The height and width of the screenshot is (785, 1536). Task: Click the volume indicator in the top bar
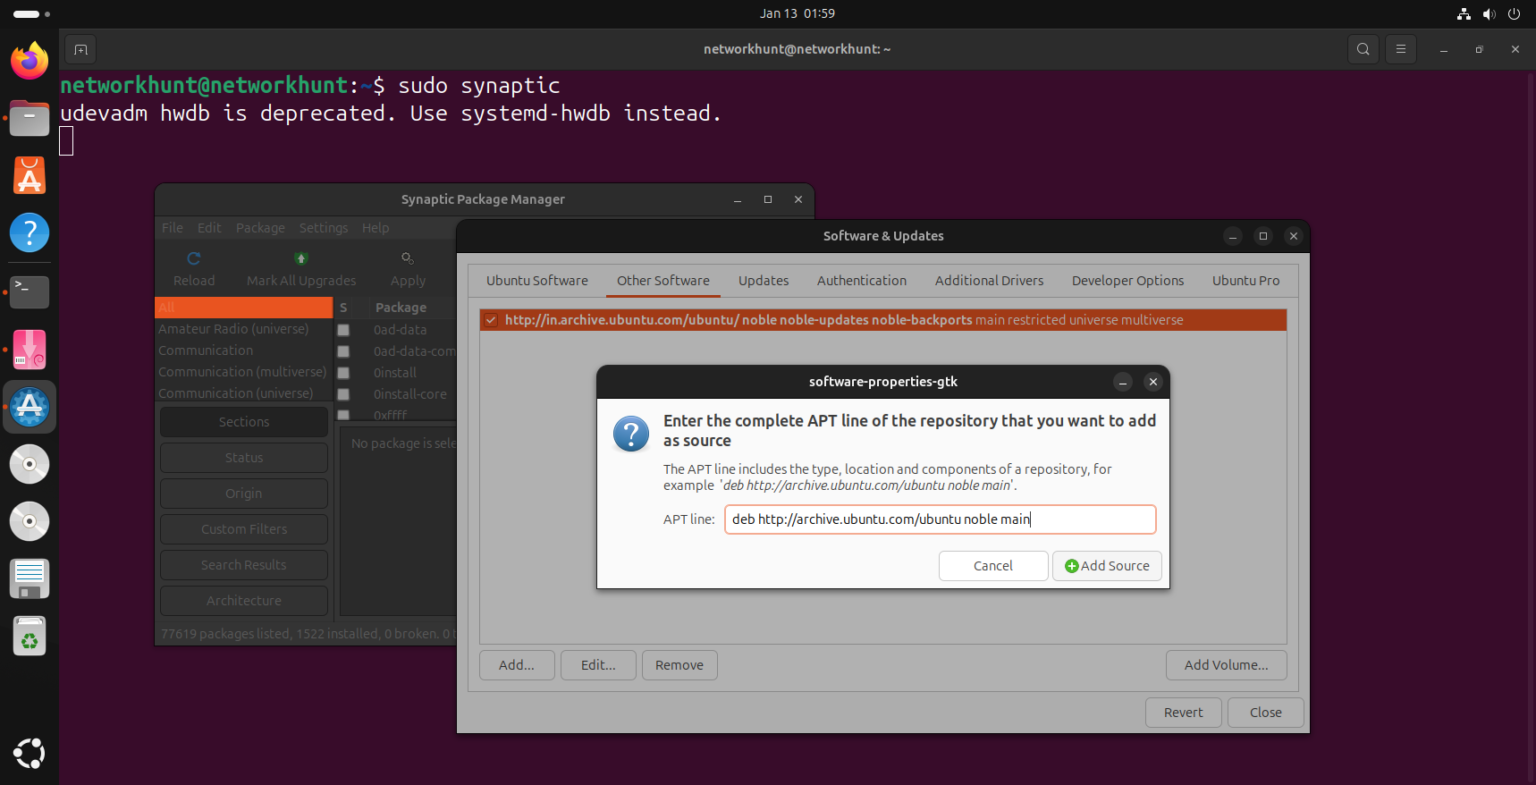[x=1489, y=13]
